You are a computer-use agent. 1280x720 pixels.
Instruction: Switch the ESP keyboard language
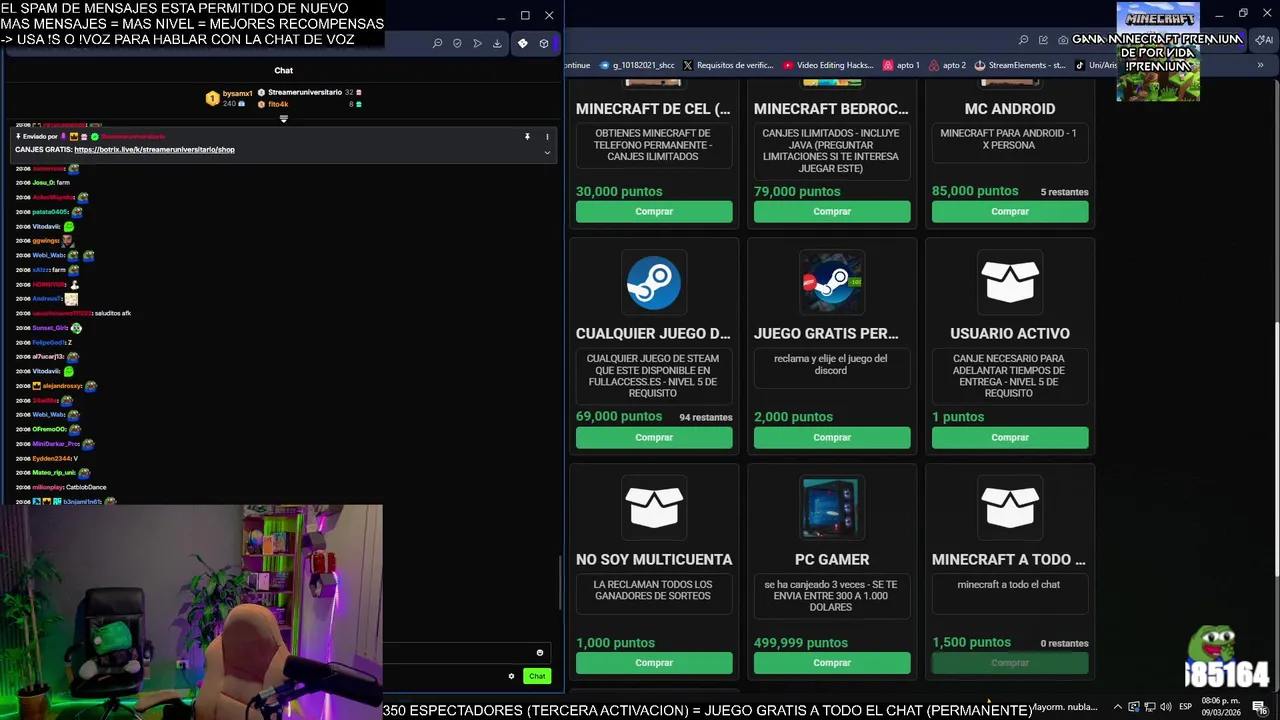pyautogui.click(x=1185, y=707)
